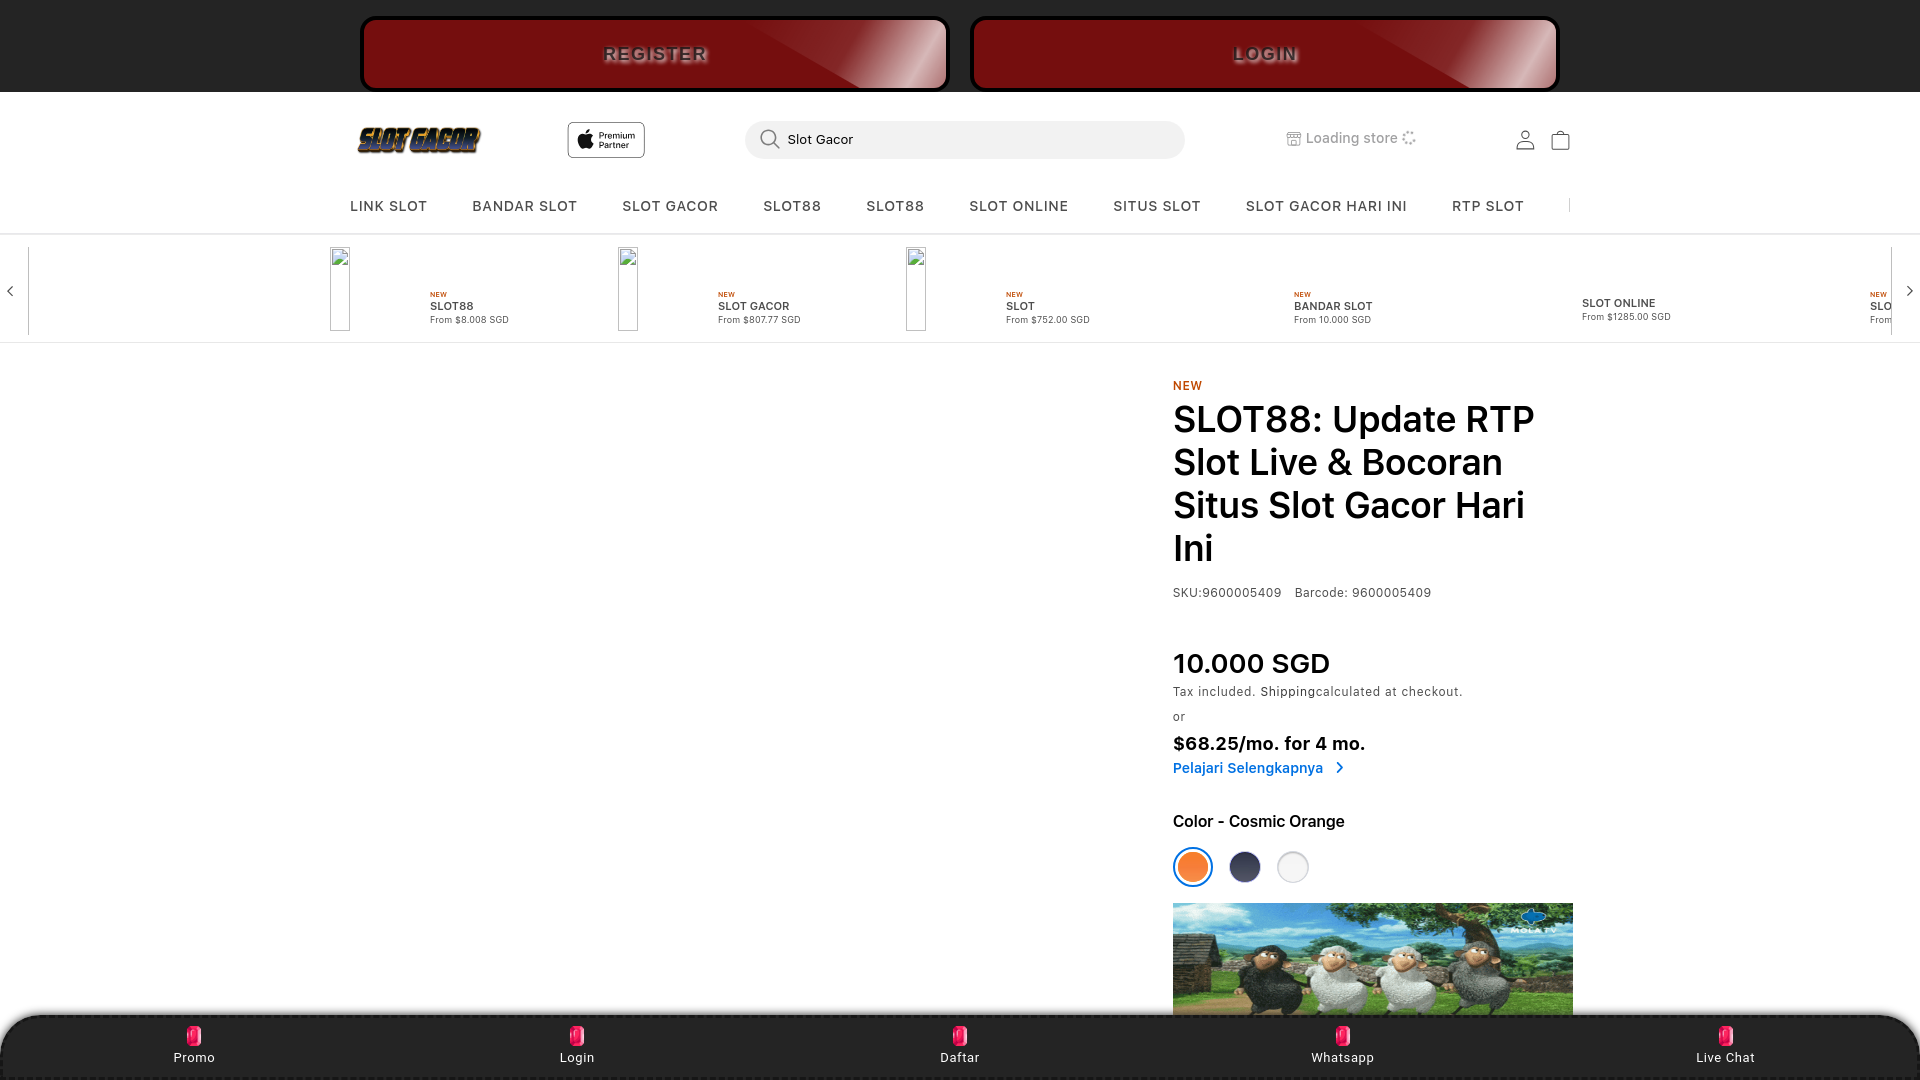Tap the Promo icon in bottom bar
The width and height of the screenshot is (1920, 1080).
coord(194,1036)
